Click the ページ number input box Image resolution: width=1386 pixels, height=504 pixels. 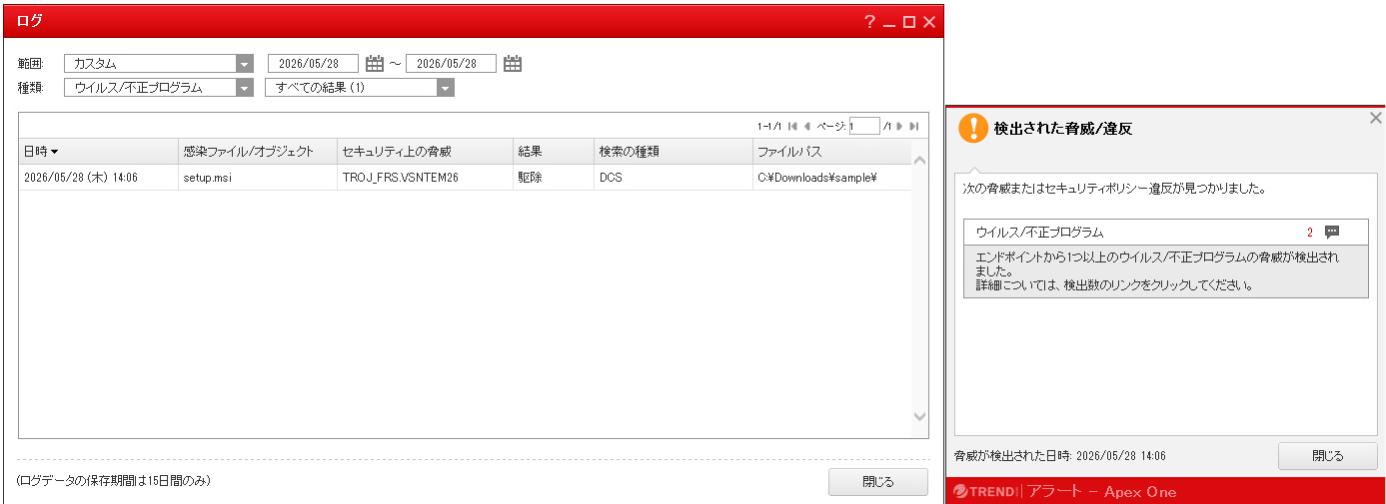864,126
